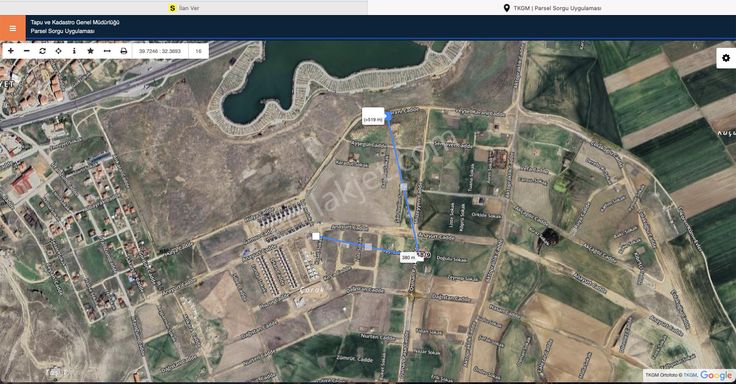Zoom in with the plus tool
Screen dimensions: 736x384
pos(11,51)
